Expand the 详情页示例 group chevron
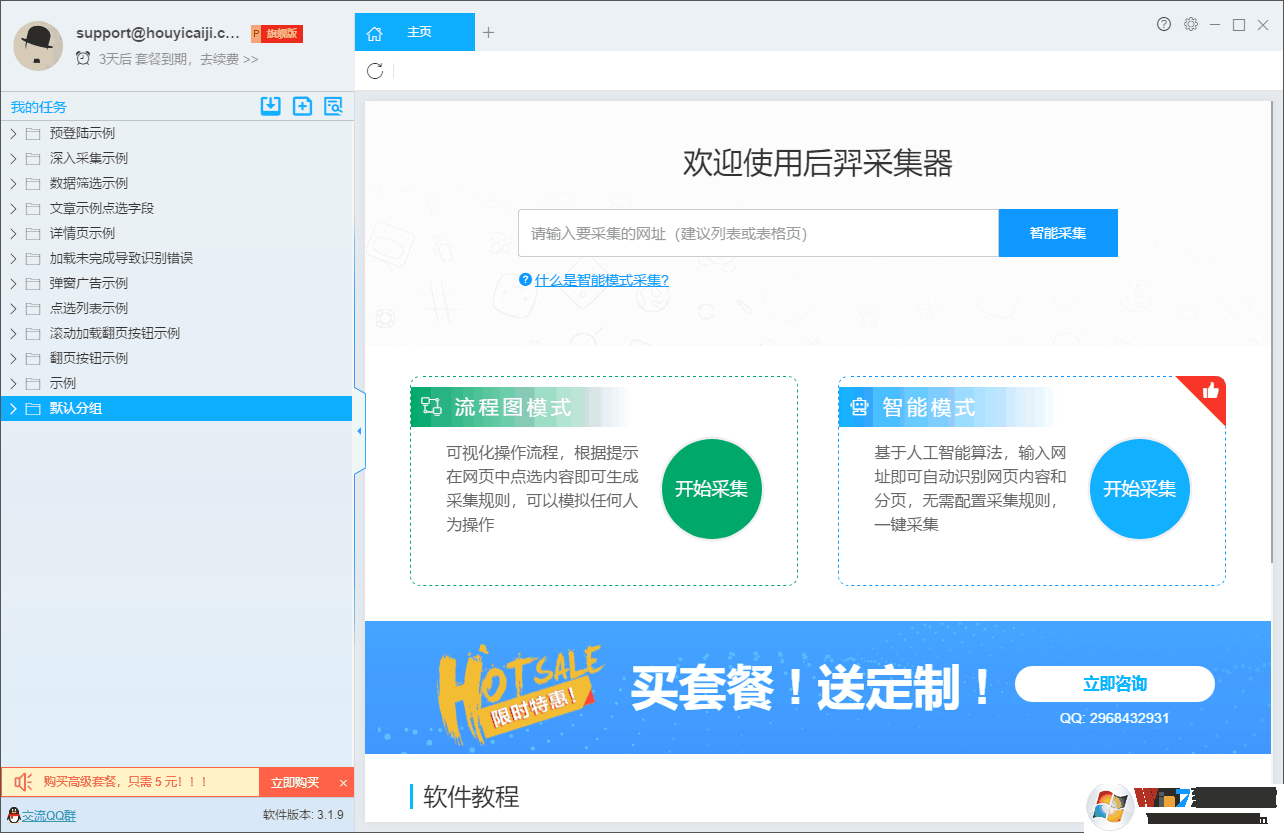 (x=13, y=233)
